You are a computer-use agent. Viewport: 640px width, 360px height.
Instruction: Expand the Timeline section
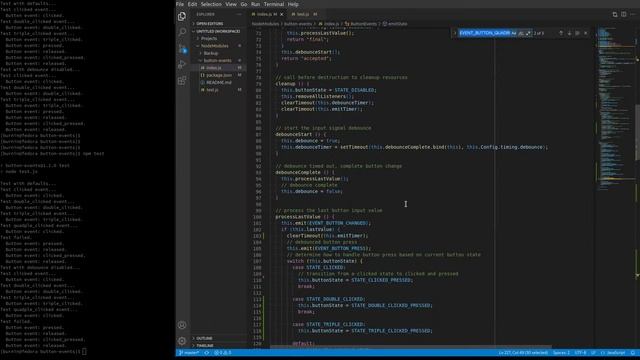coord(218,345)
